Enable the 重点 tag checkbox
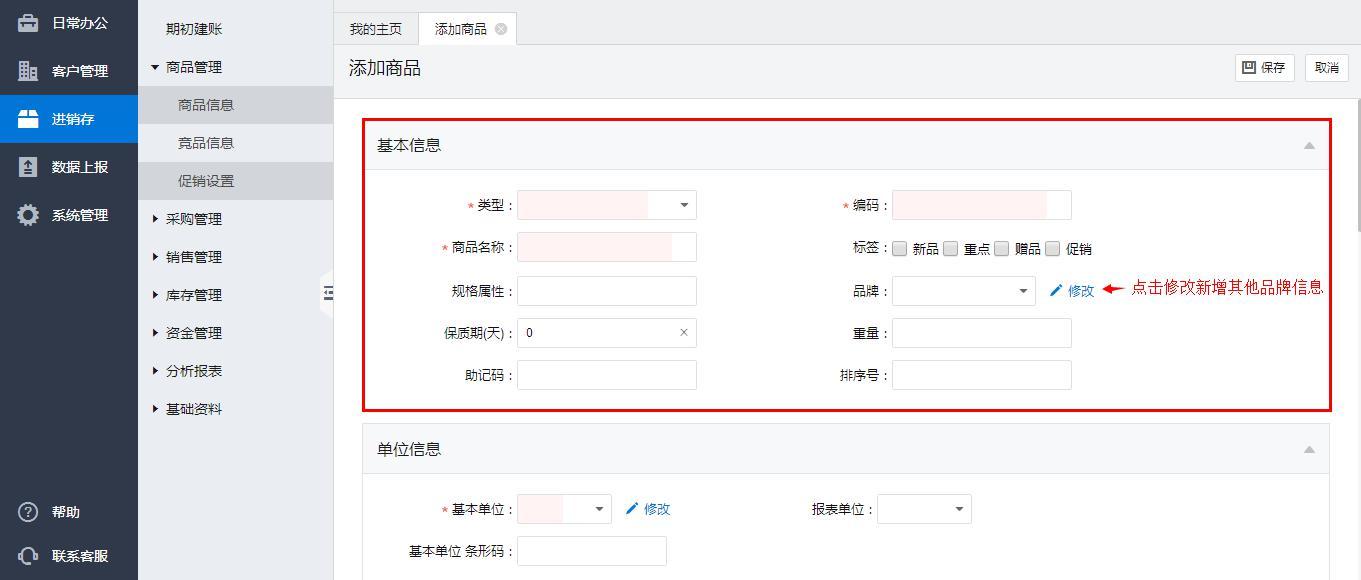This screenshot has width=1361, height=580. (951, 249)
